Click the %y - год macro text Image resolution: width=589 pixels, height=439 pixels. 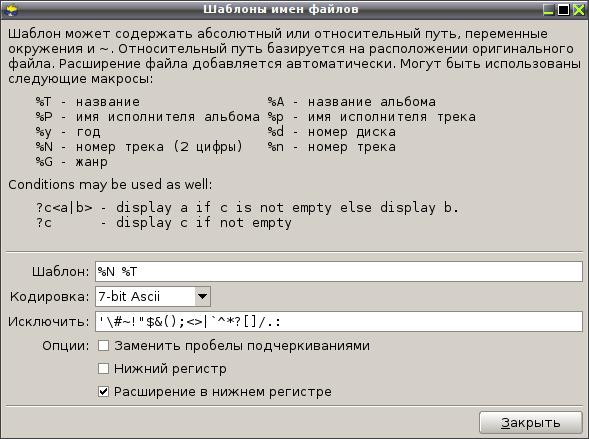point(68,132)
